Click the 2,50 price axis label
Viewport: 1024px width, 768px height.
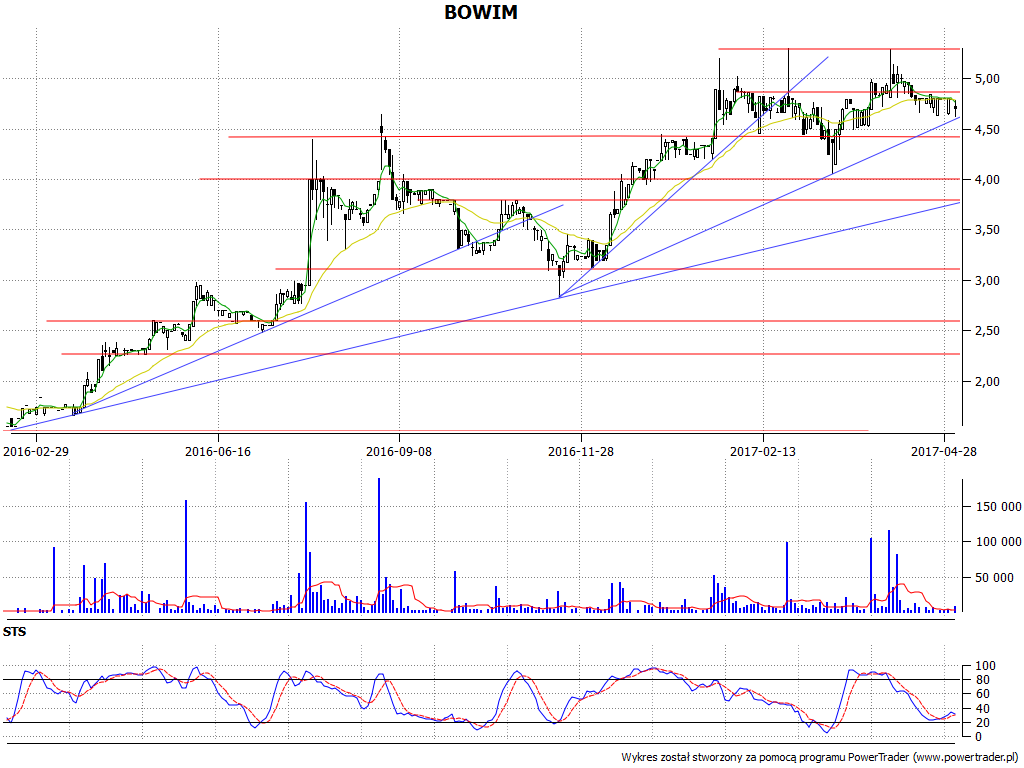click(987, 331)
